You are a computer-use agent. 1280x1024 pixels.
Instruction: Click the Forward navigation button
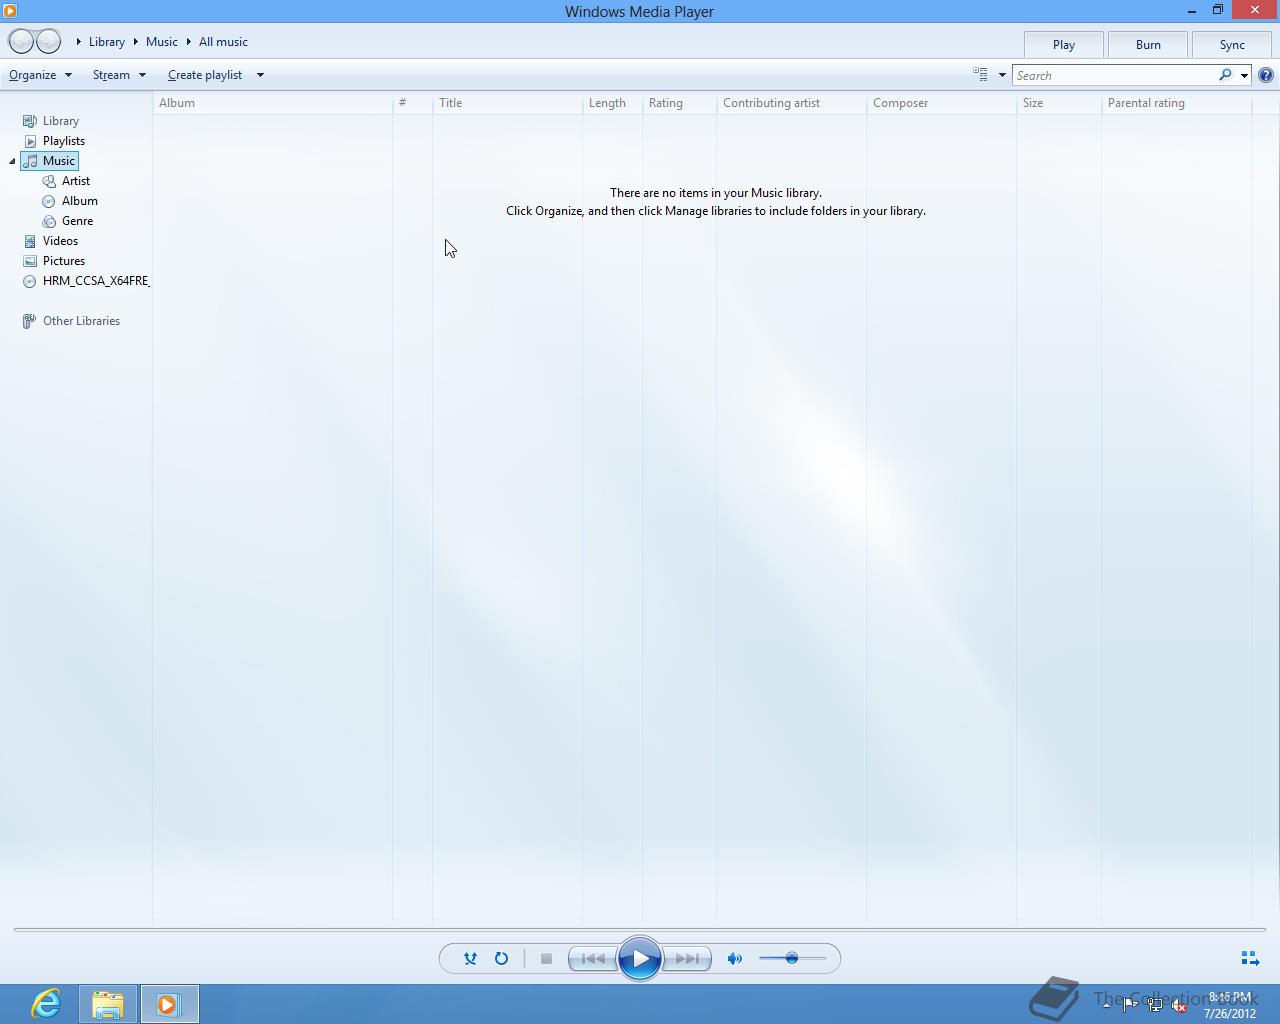tap(48, 41)
